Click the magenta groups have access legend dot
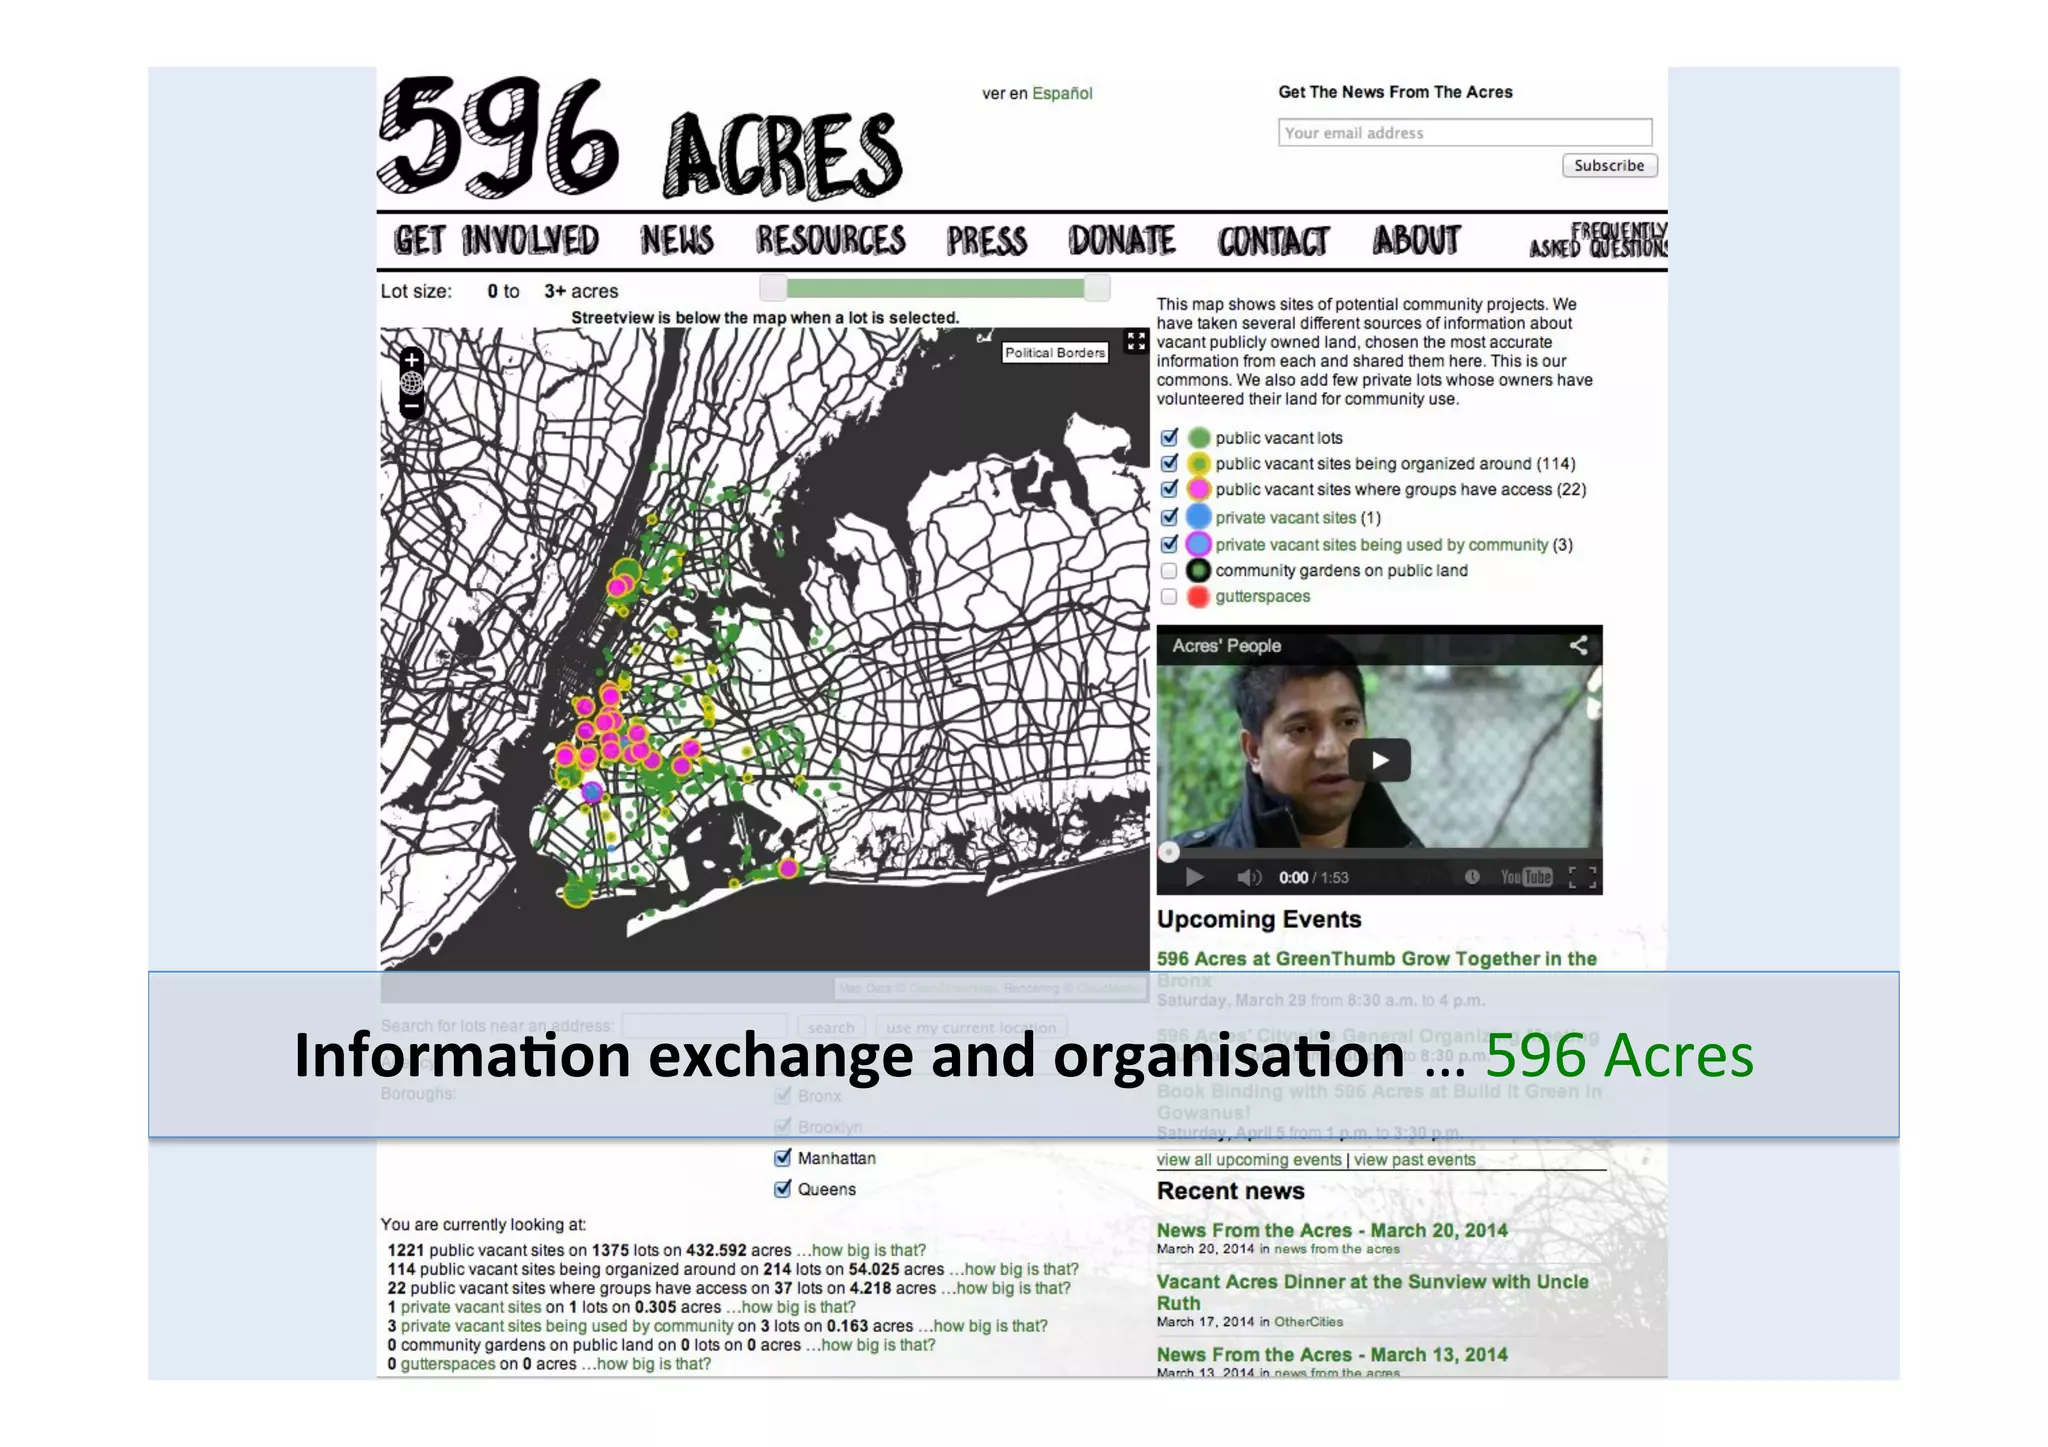 1198,490
